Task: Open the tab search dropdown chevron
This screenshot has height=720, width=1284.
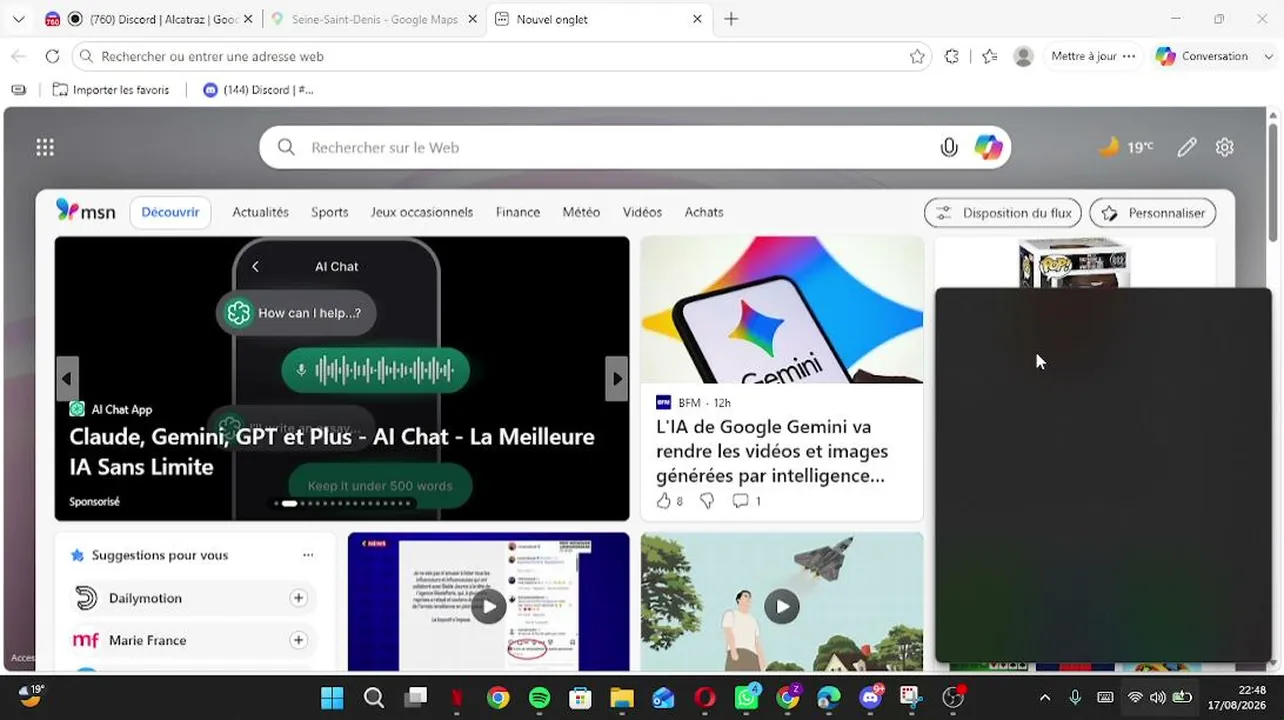Action: pyautogui.click(x=18, y=19)
